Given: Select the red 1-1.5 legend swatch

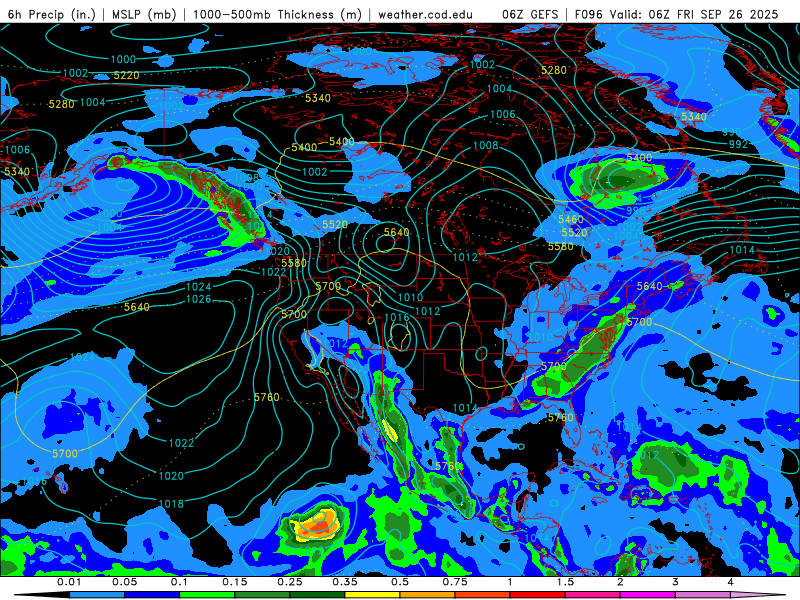Looking at the screenshot, I should (538, 595).
